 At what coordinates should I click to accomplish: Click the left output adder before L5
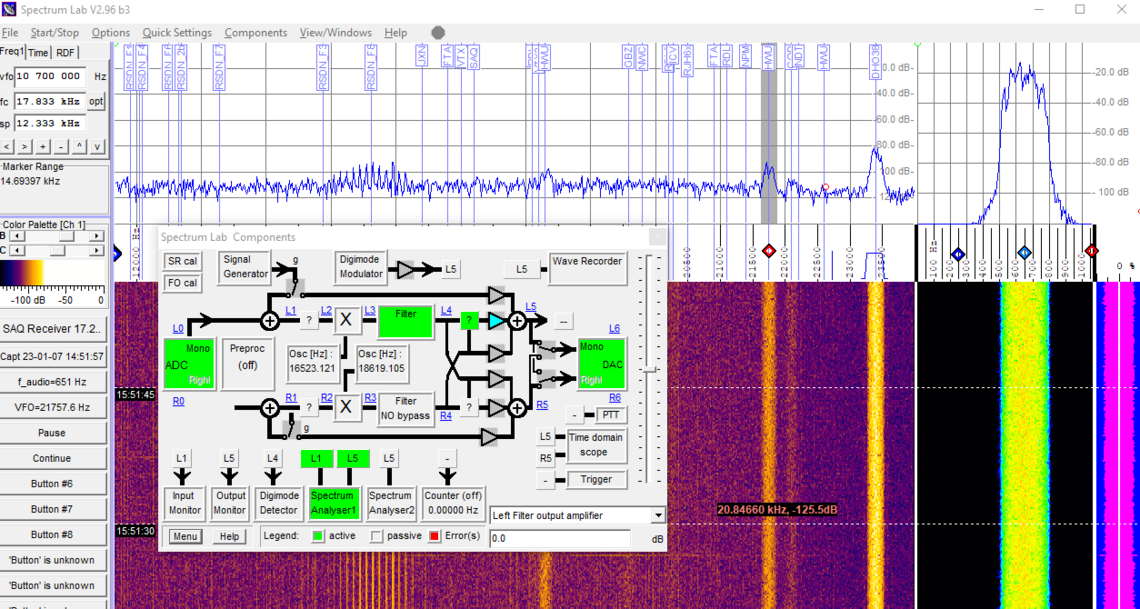pyautogui.click(x=517, y=320)
